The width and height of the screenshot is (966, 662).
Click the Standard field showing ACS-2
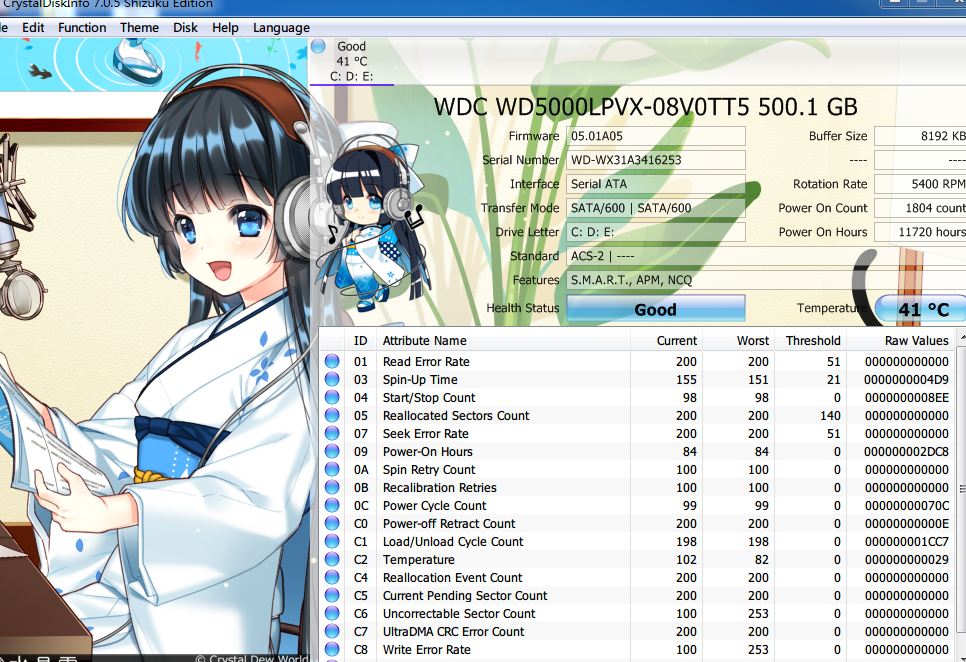click(x=766, y=256)
